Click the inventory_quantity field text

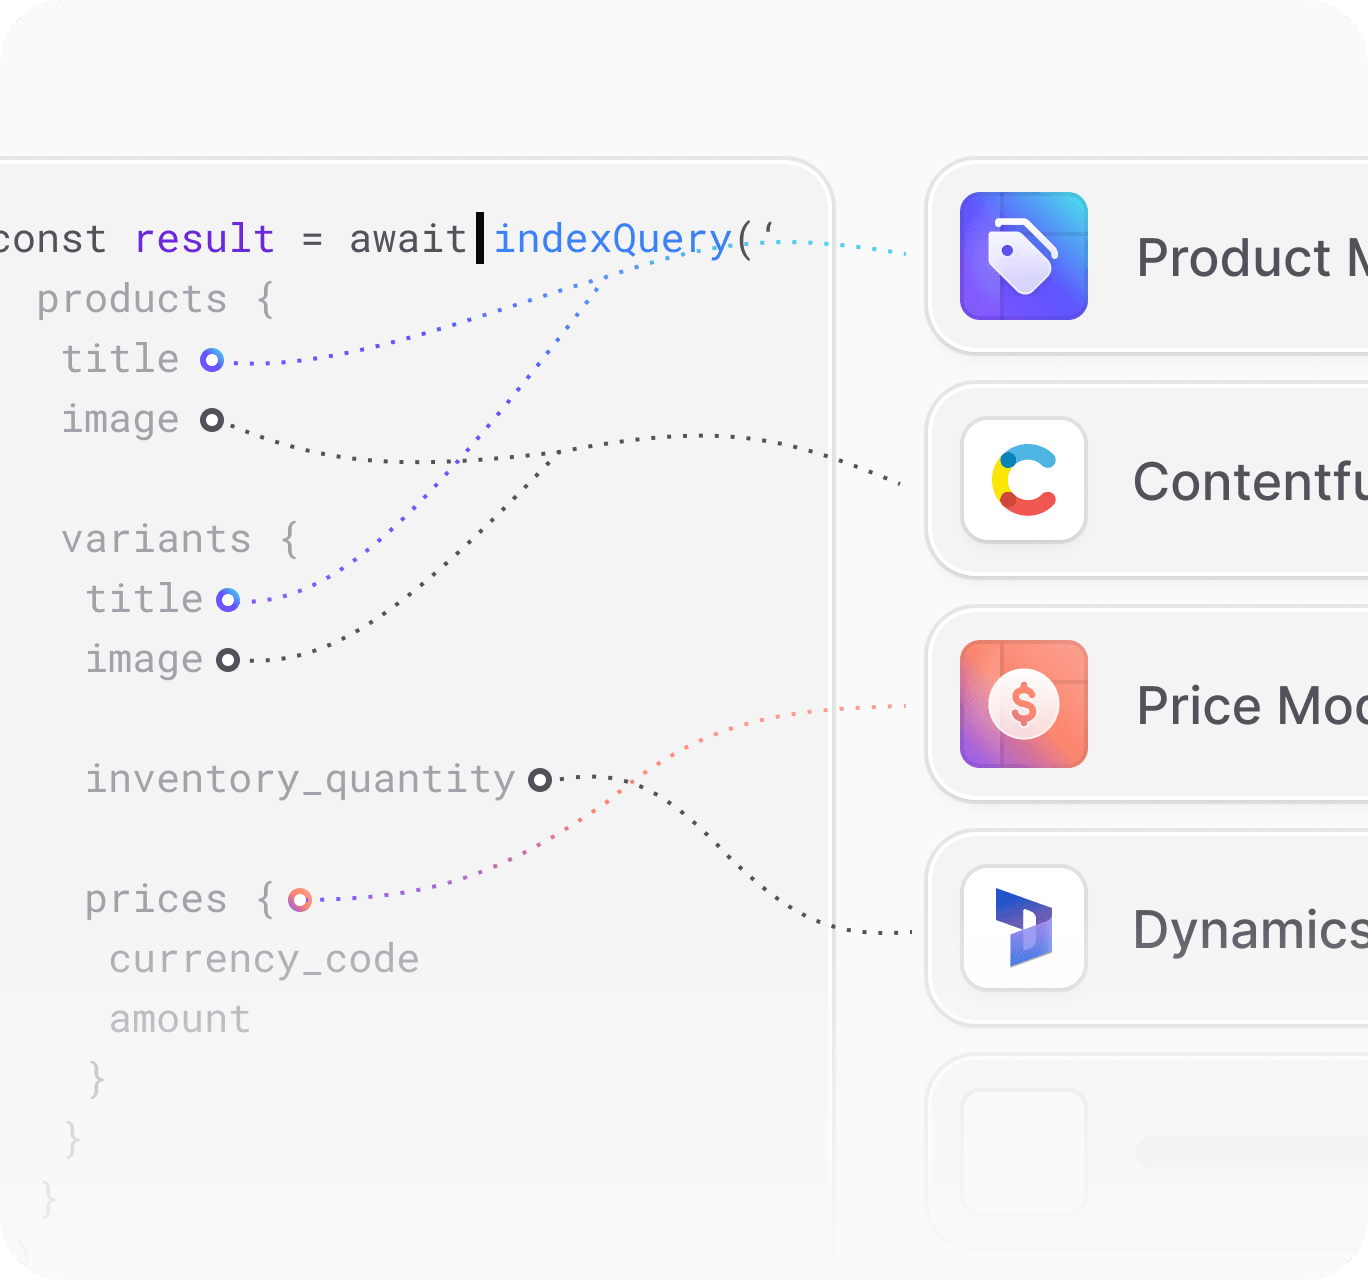tap(300, 780)
